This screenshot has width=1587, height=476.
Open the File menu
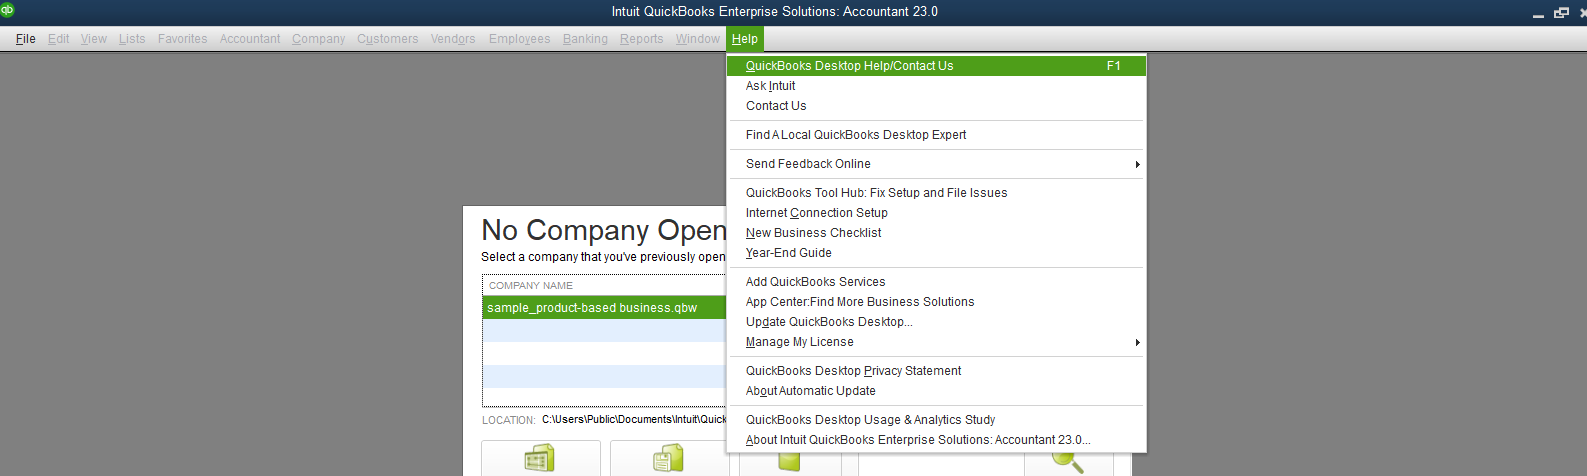[x=26, y=39]
